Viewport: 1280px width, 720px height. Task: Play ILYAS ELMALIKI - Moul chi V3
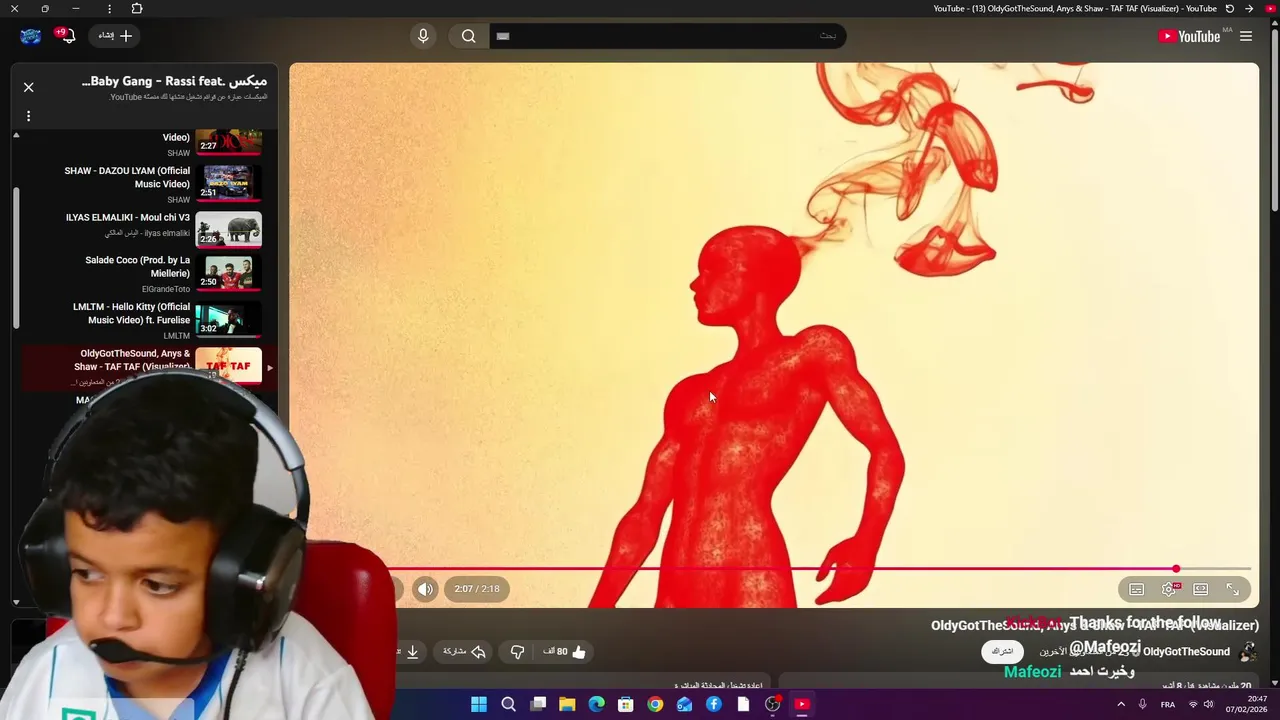coord(128,217)
